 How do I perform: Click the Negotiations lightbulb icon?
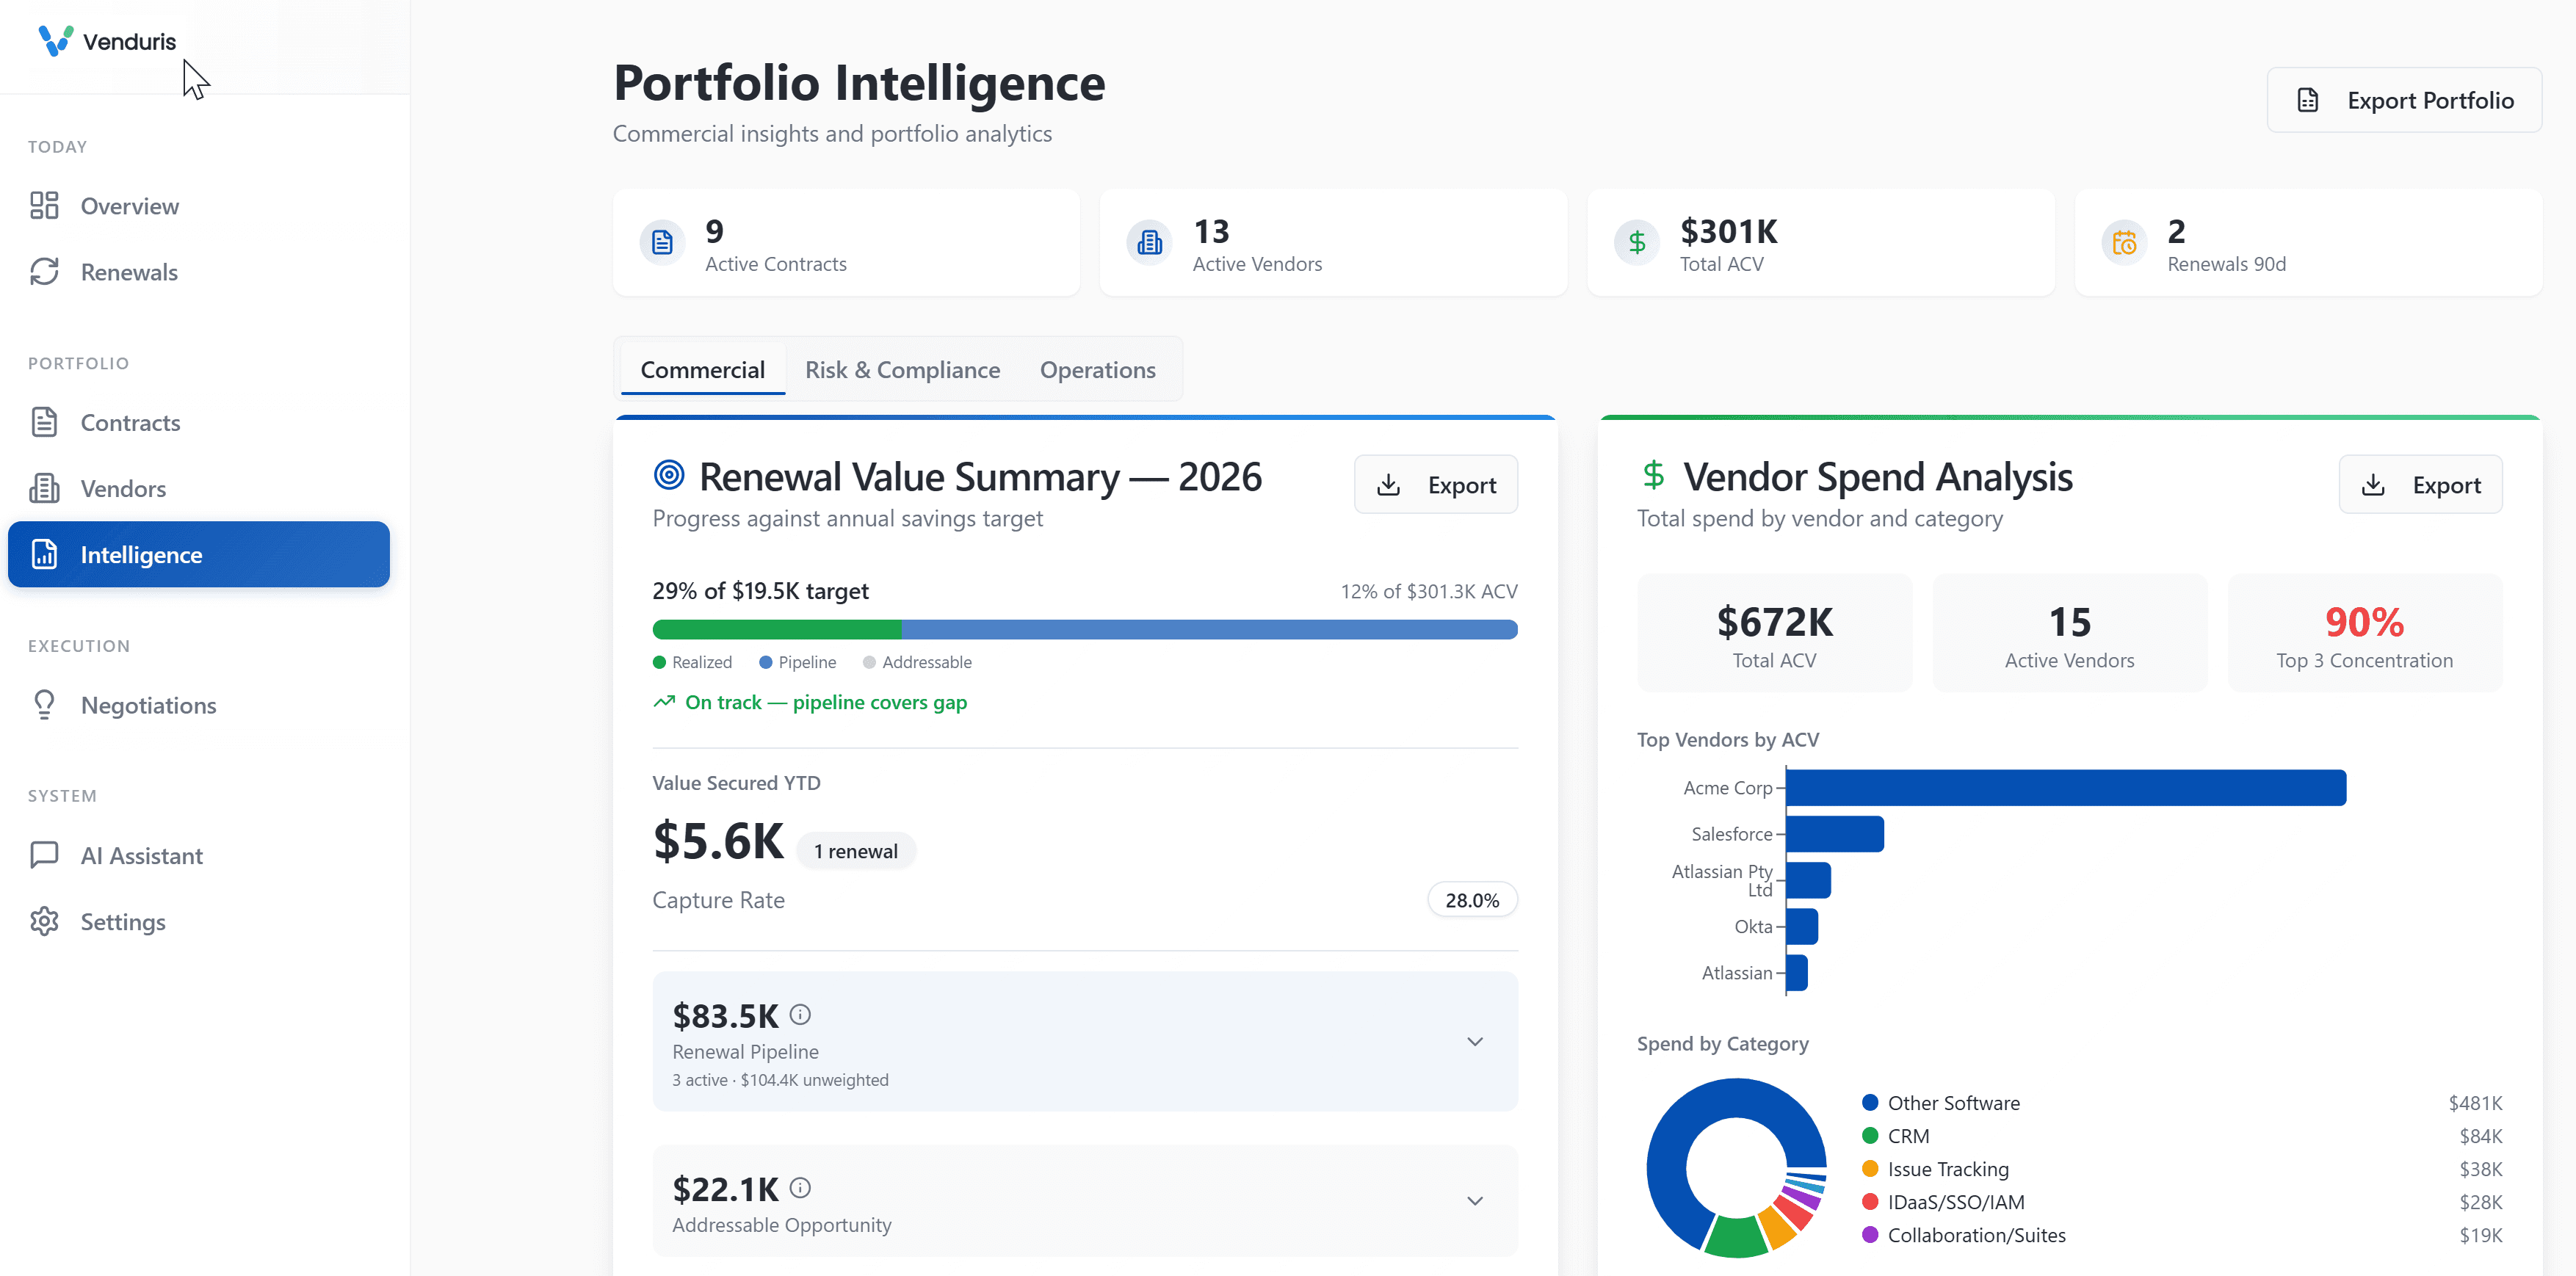44,705
